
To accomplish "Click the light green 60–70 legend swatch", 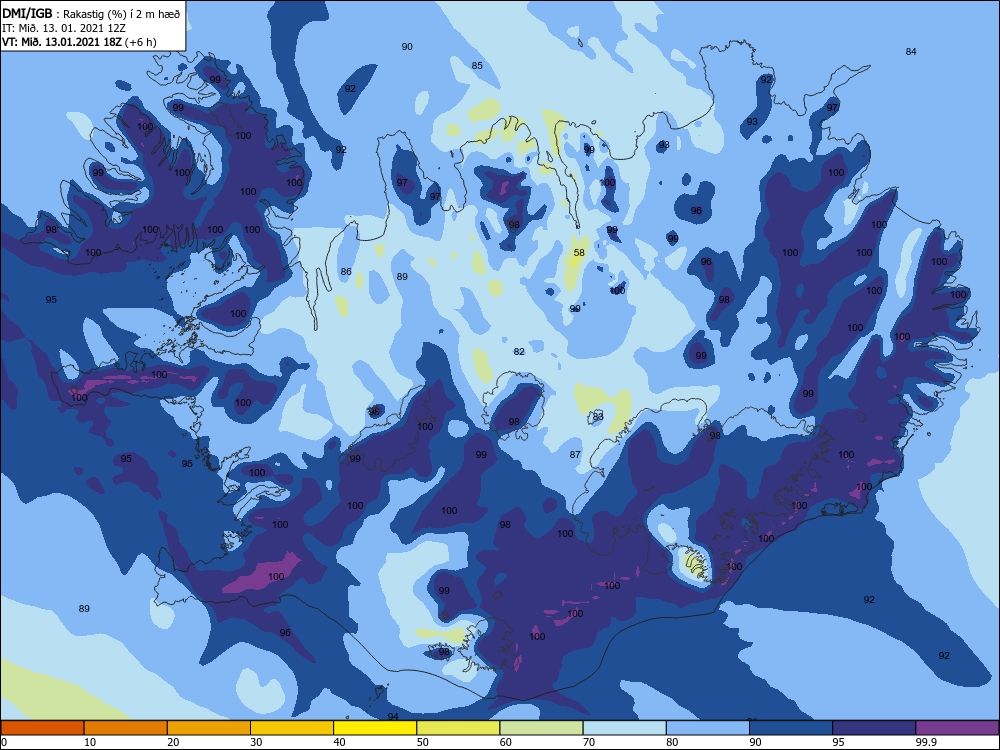I will (x=541, y=728).
